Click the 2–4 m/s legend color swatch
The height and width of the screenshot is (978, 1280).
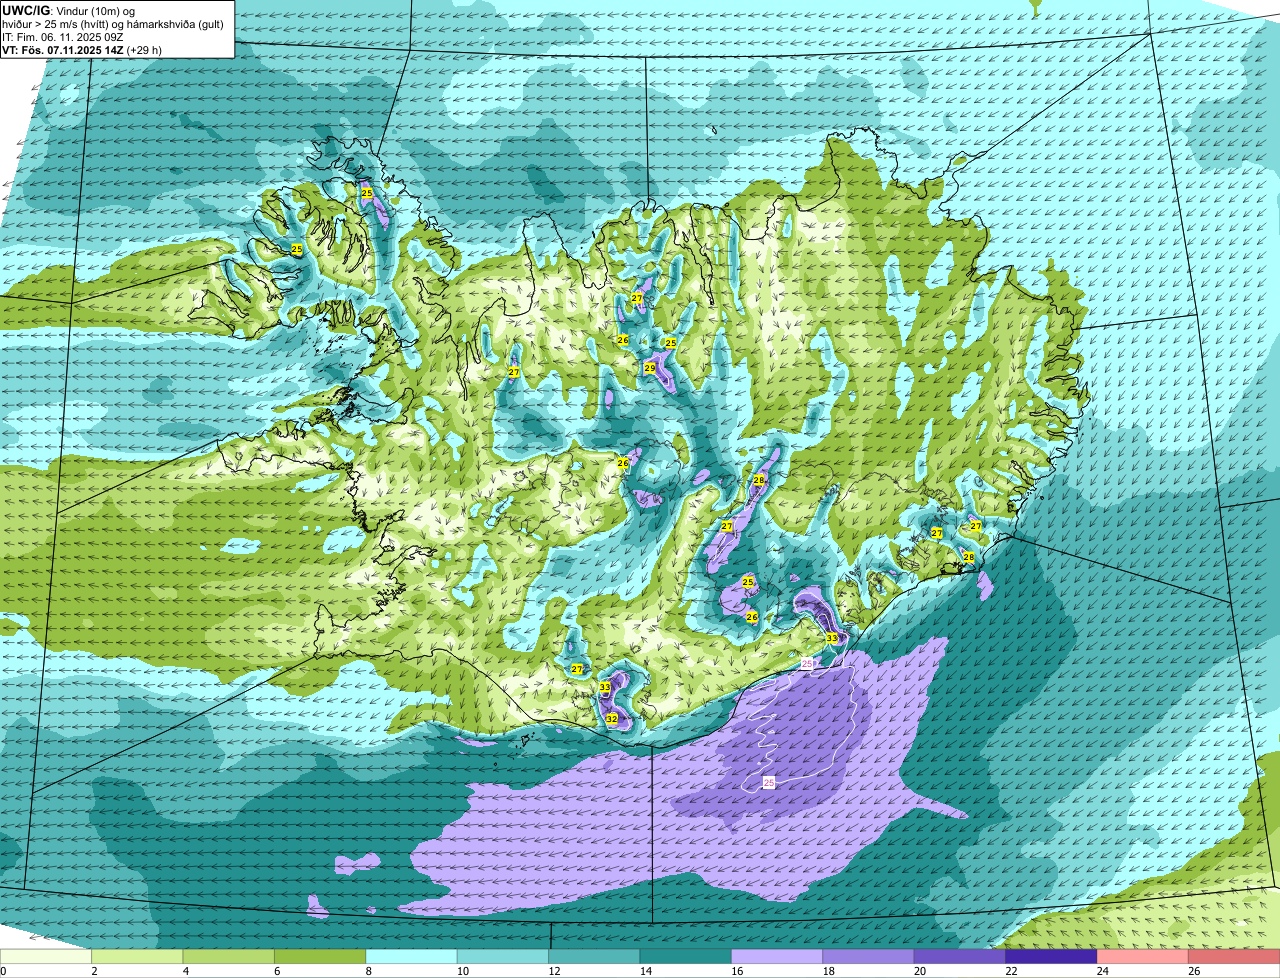(x=137, y=957)
